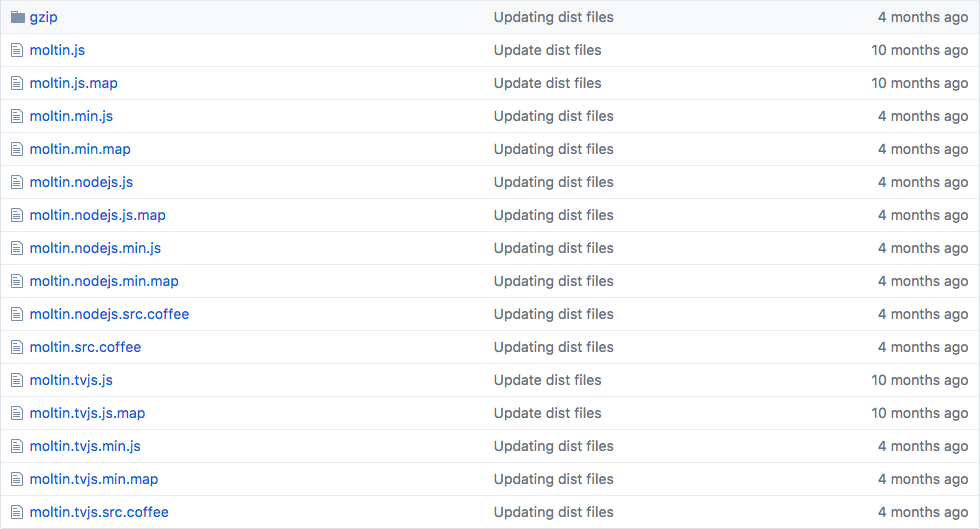Click '4 months ago' timestamp for moltin.min.map
Viewport: 980px width, 529px height.
point(923,149)
